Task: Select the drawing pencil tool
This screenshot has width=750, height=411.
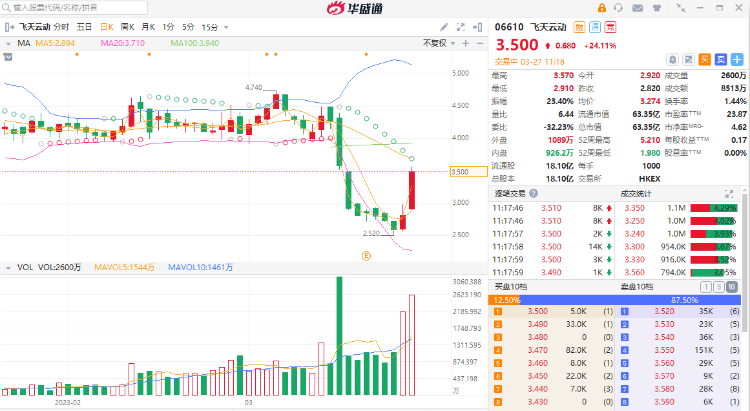Action: (444, 27)
